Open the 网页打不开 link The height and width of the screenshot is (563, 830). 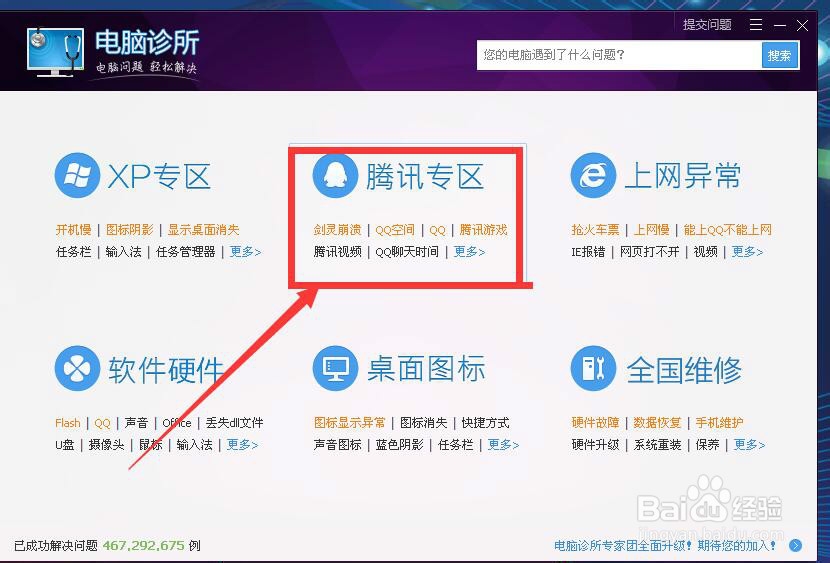tap(649, 251)
